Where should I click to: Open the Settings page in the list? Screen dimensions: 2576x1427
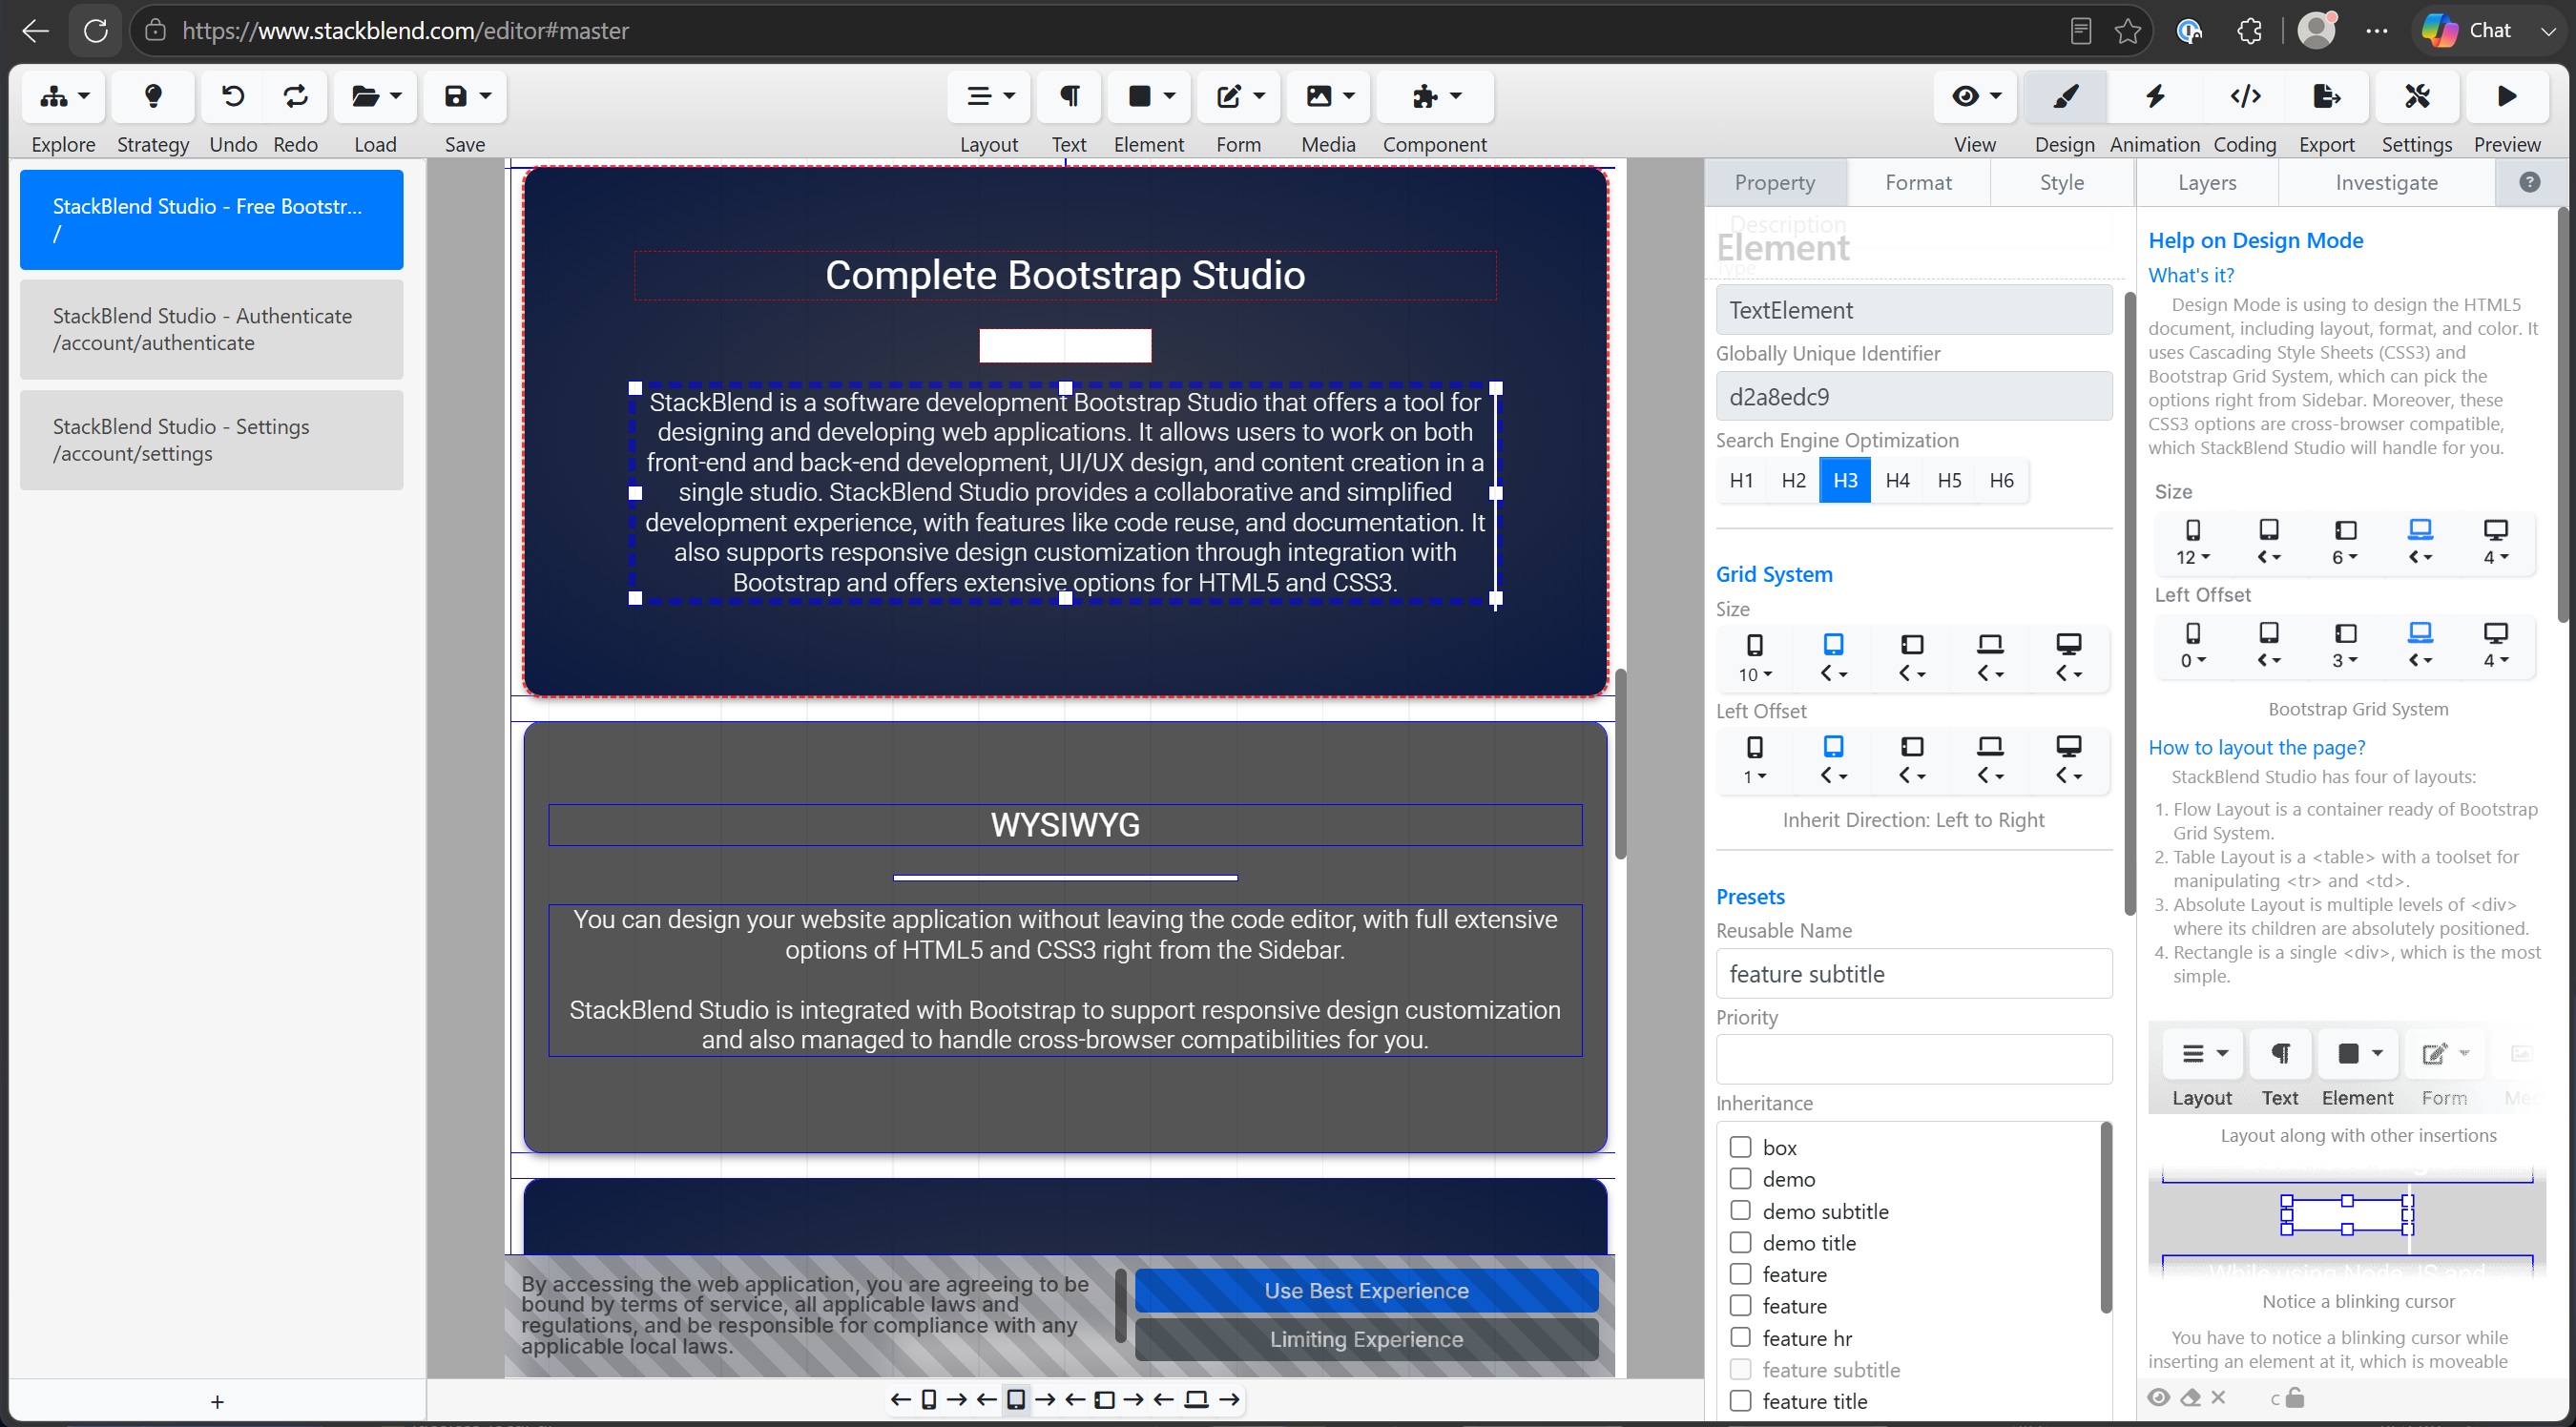(212, 440)
